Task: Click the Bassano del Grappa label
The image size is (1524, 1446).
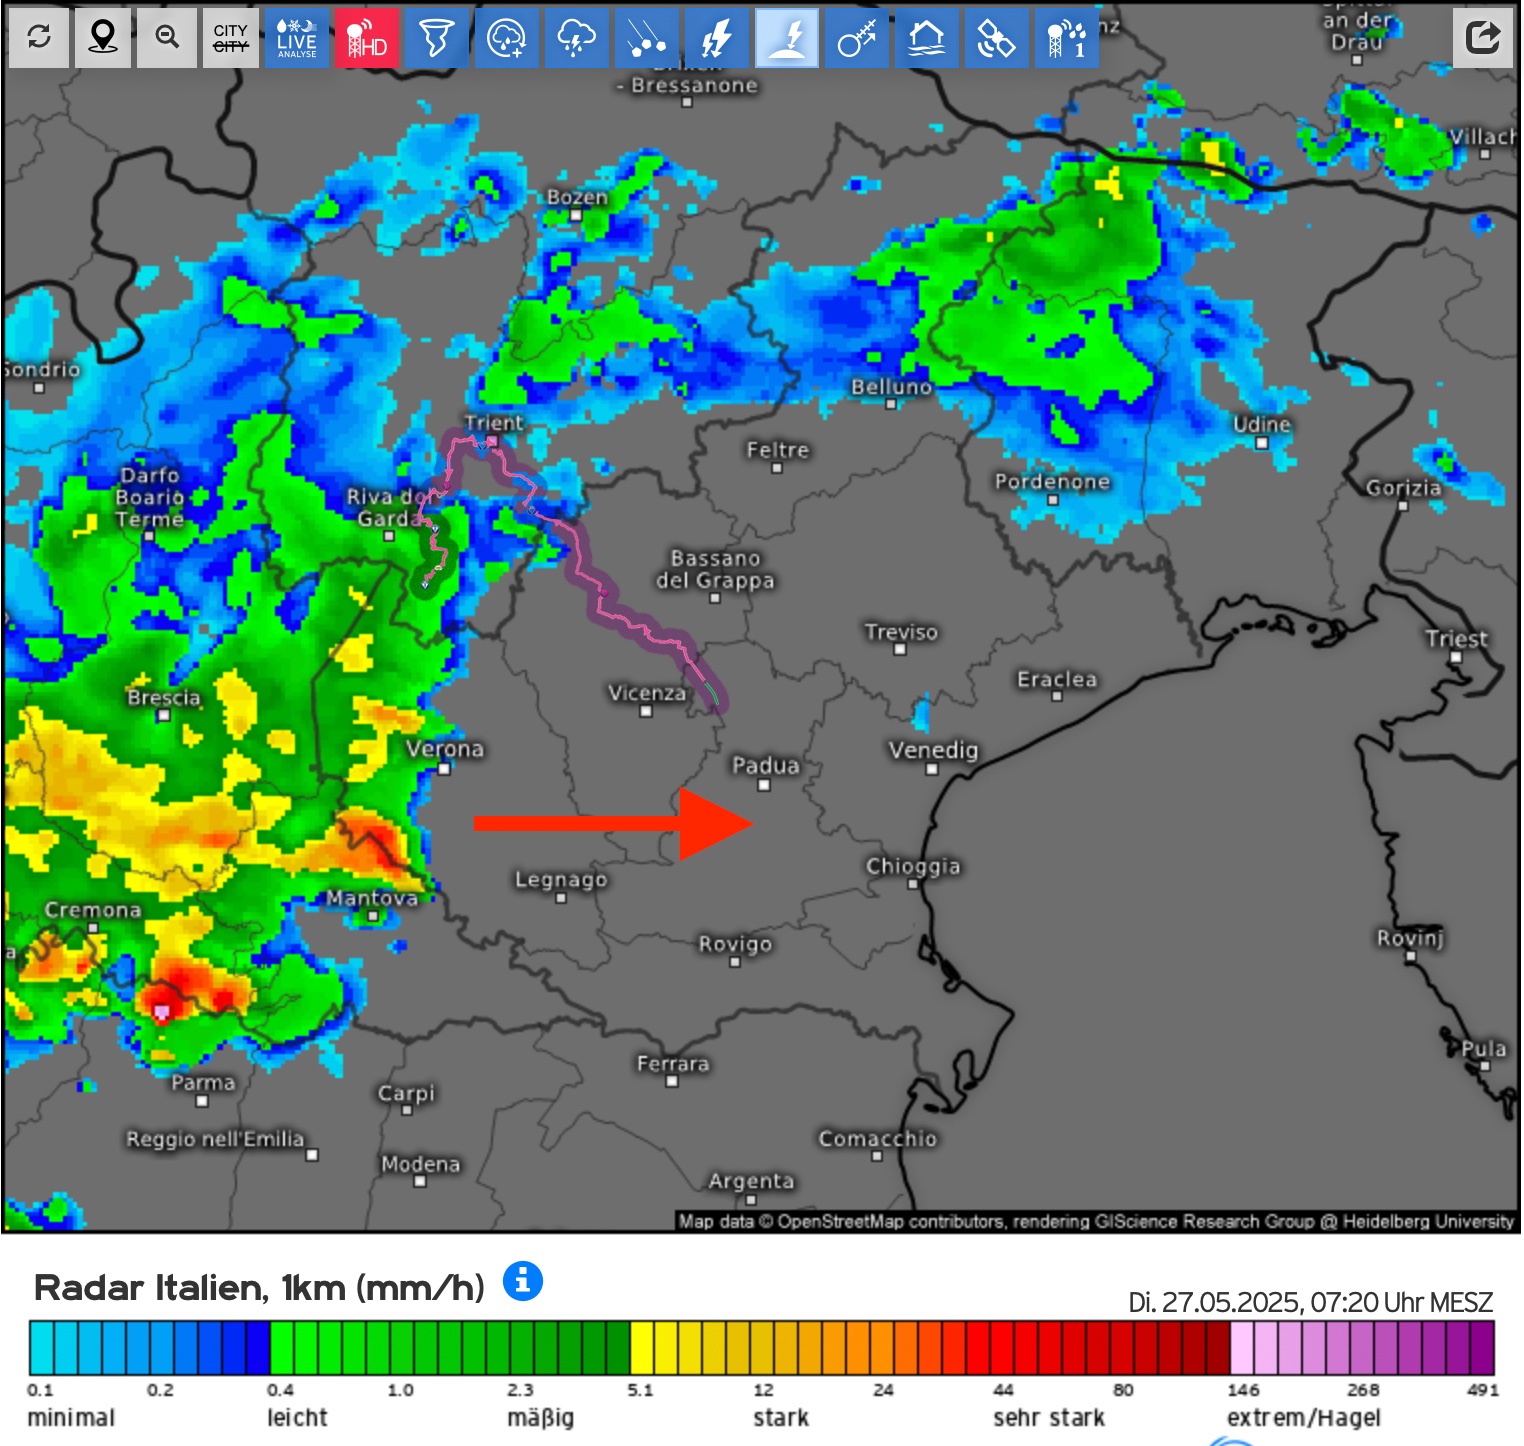Action: pyautogui.click(x=715, y=569)
